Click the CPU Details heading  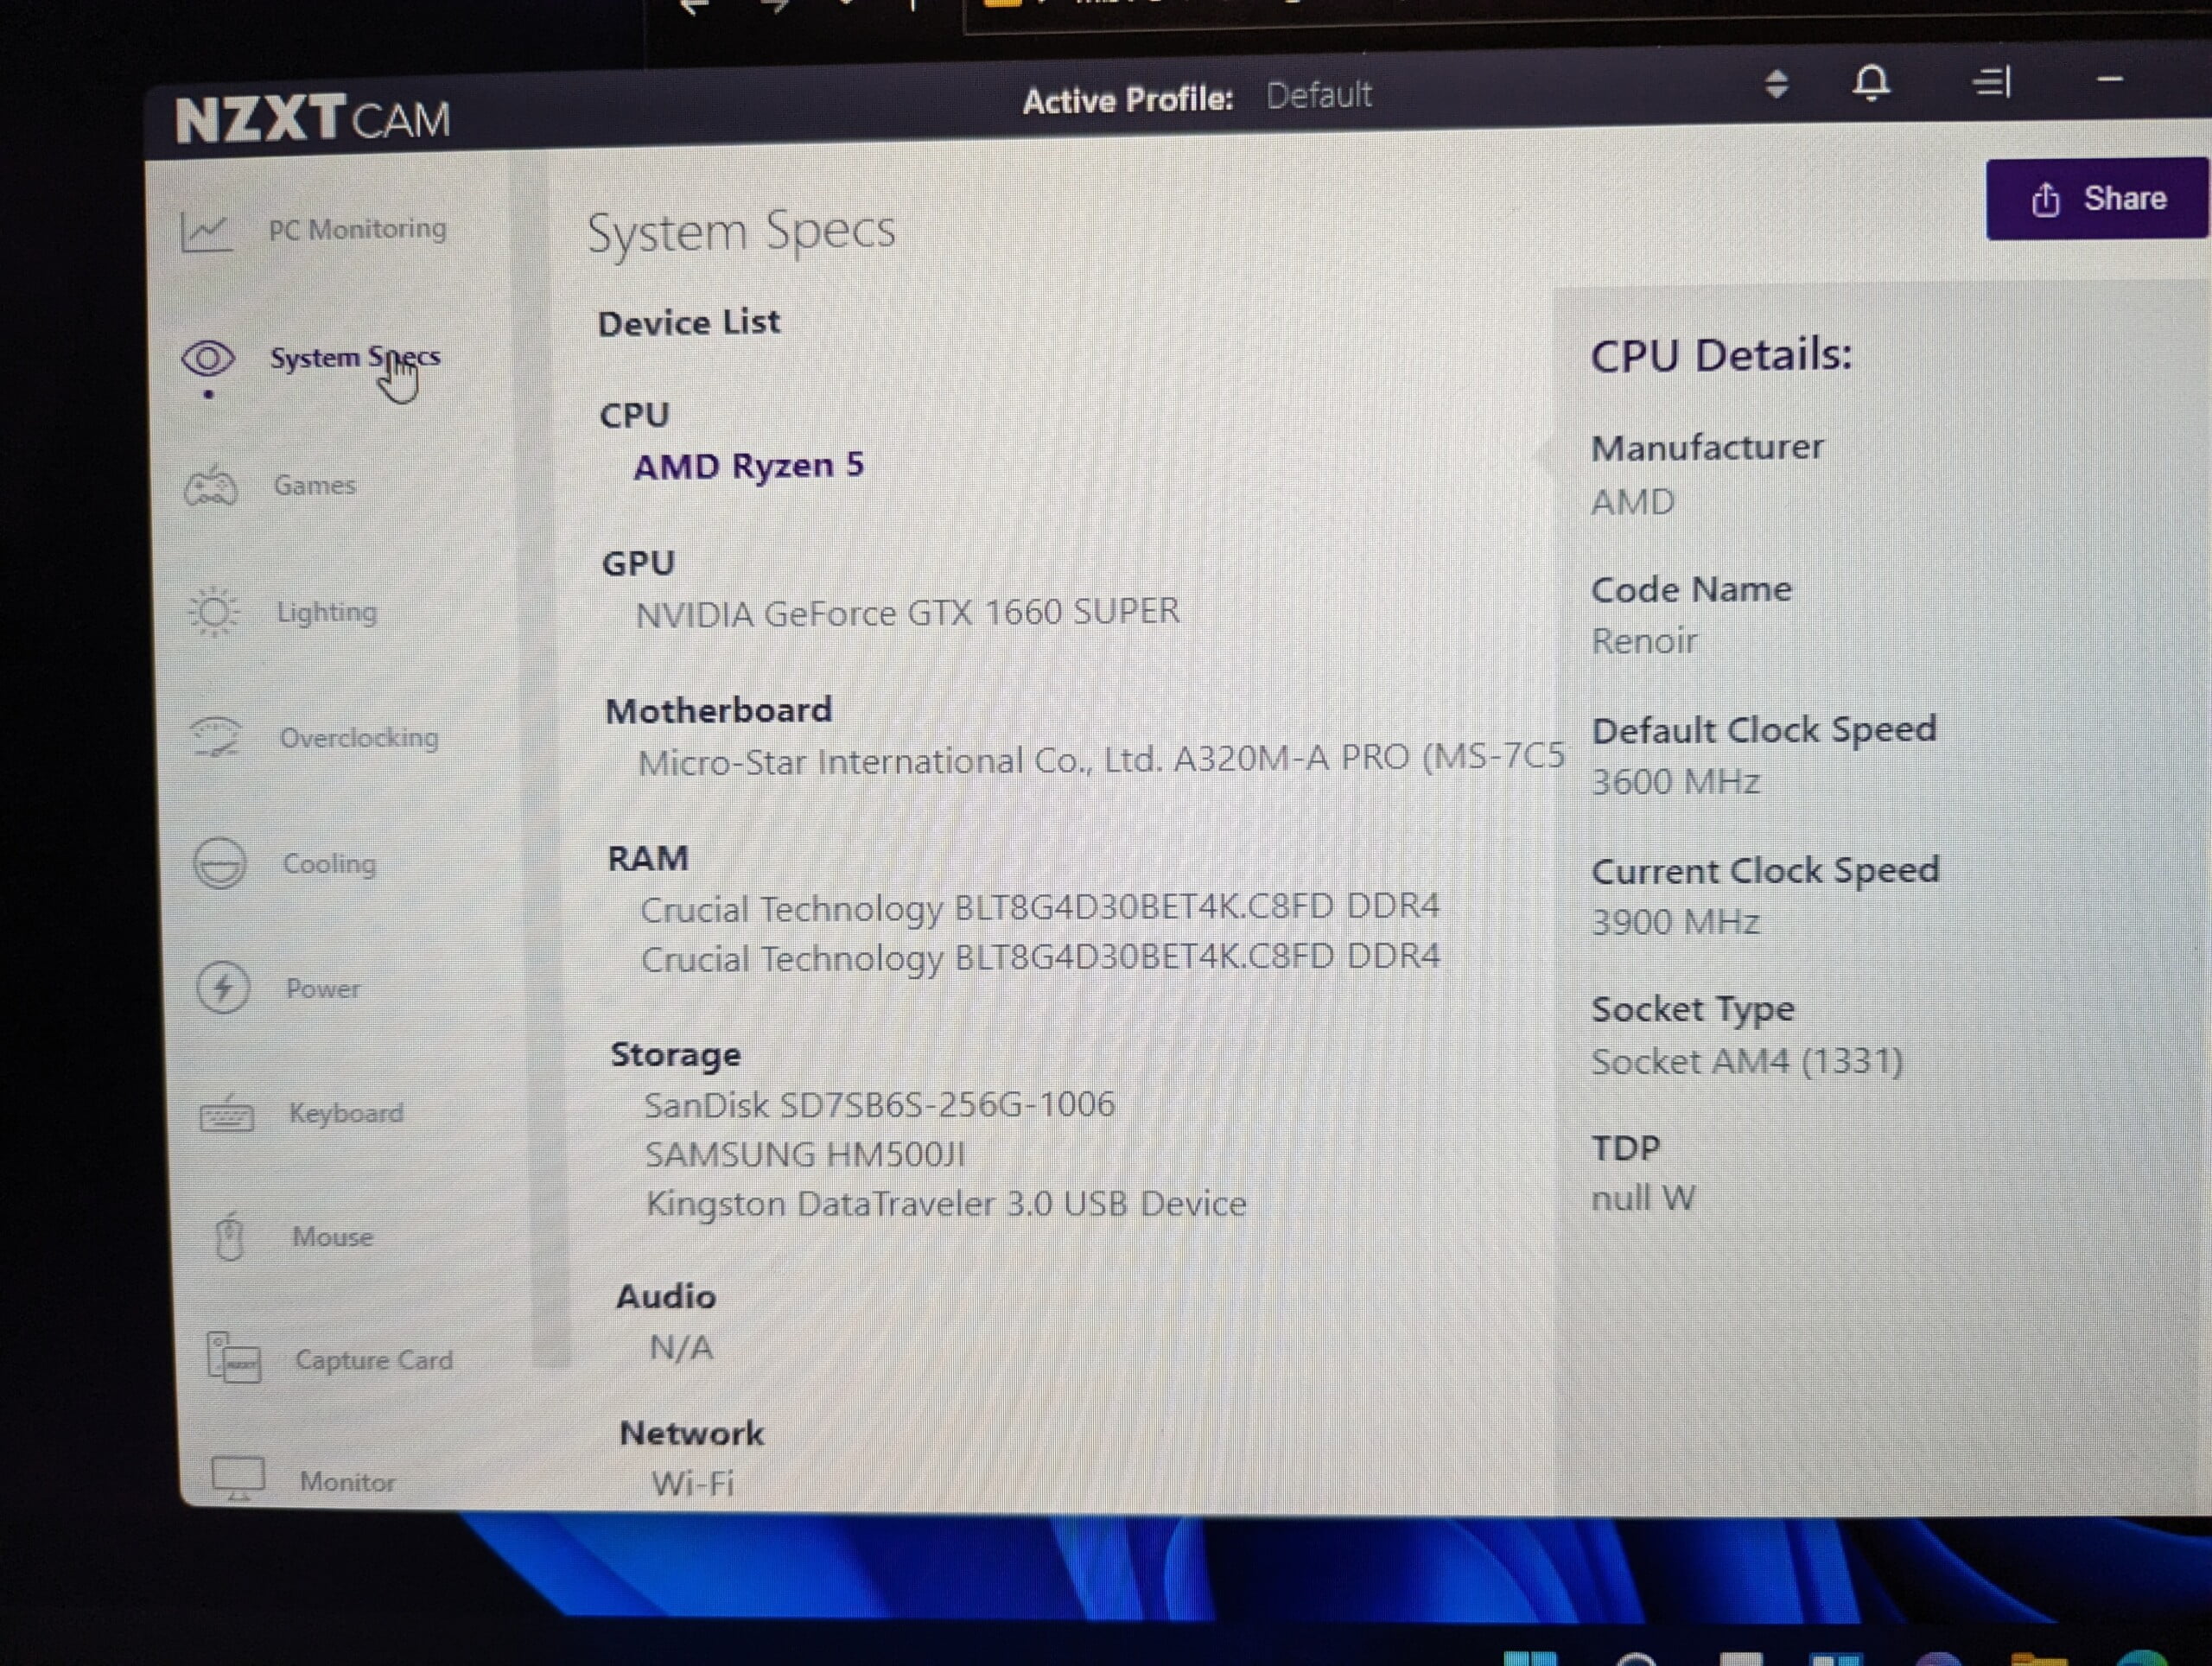1721,356
